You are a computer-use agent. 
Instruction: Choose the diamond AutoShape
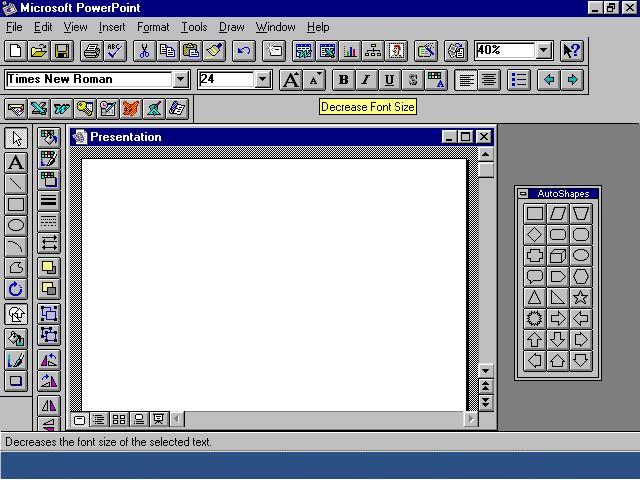[x=534, y=234]
